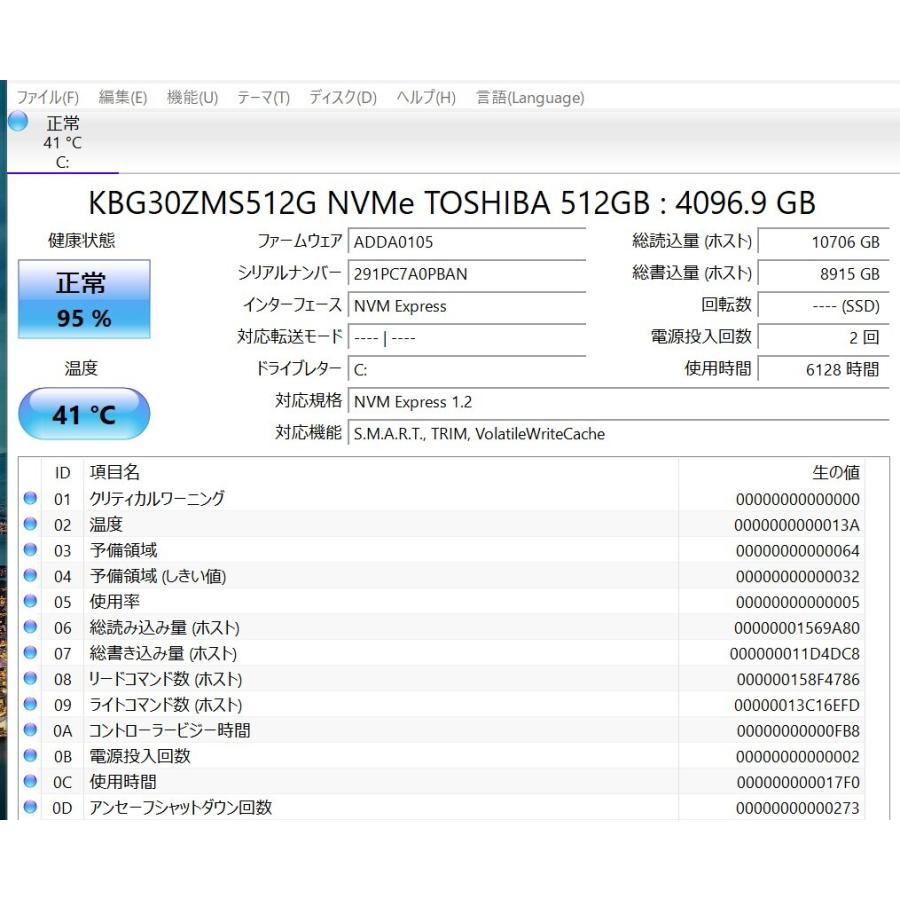Click the 項目名 column header
Image resolution: width=900 pixels, height=900 pixels.
[115, 472]
